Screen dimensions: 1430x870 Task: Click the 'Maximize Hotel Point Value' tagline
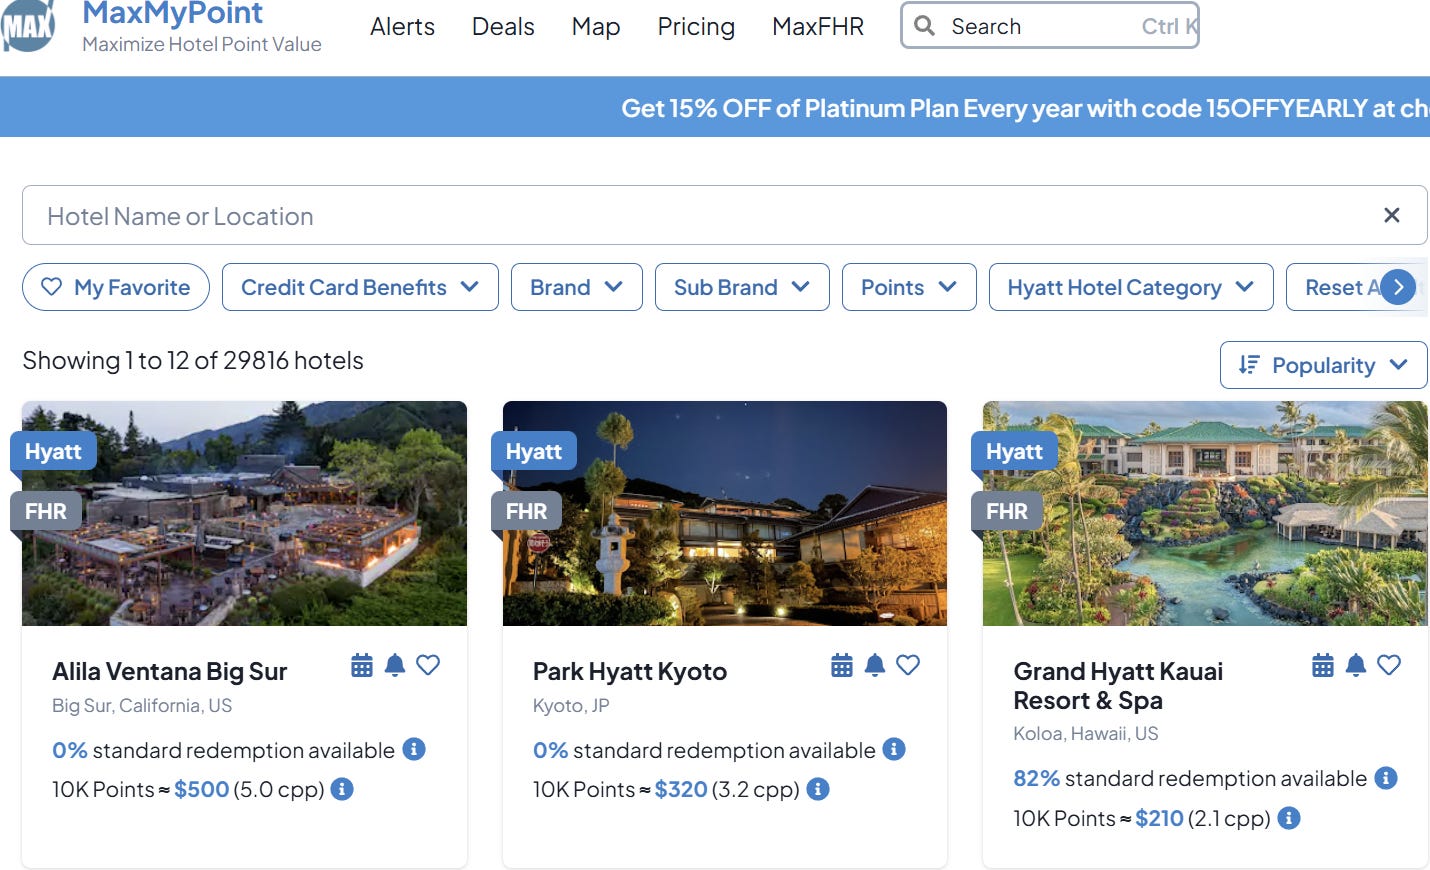[202, 44]
